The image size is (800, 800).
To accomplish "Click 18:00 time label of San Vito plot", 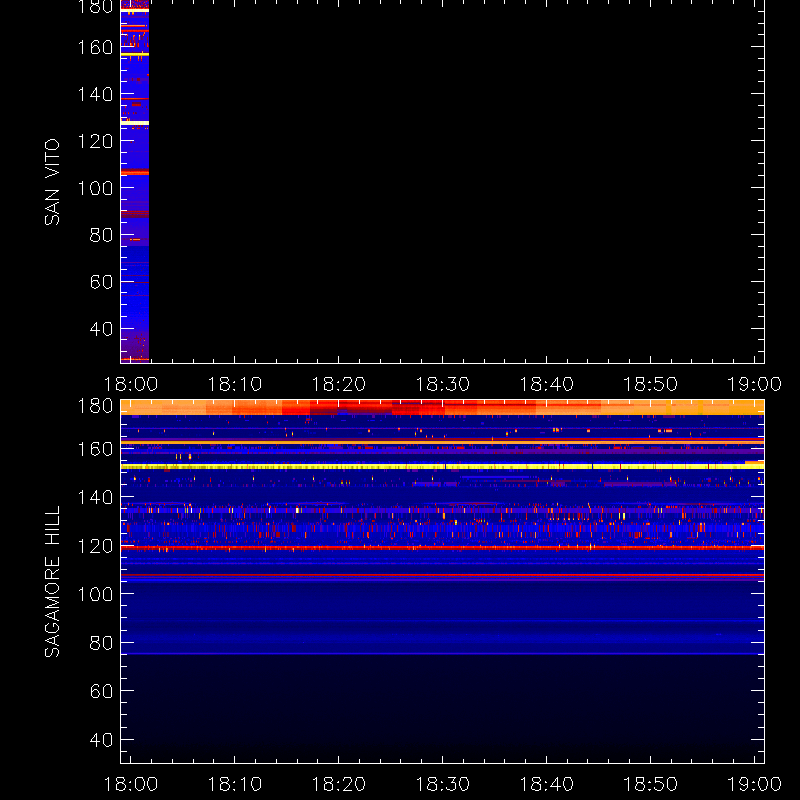I will pos(131,384).
